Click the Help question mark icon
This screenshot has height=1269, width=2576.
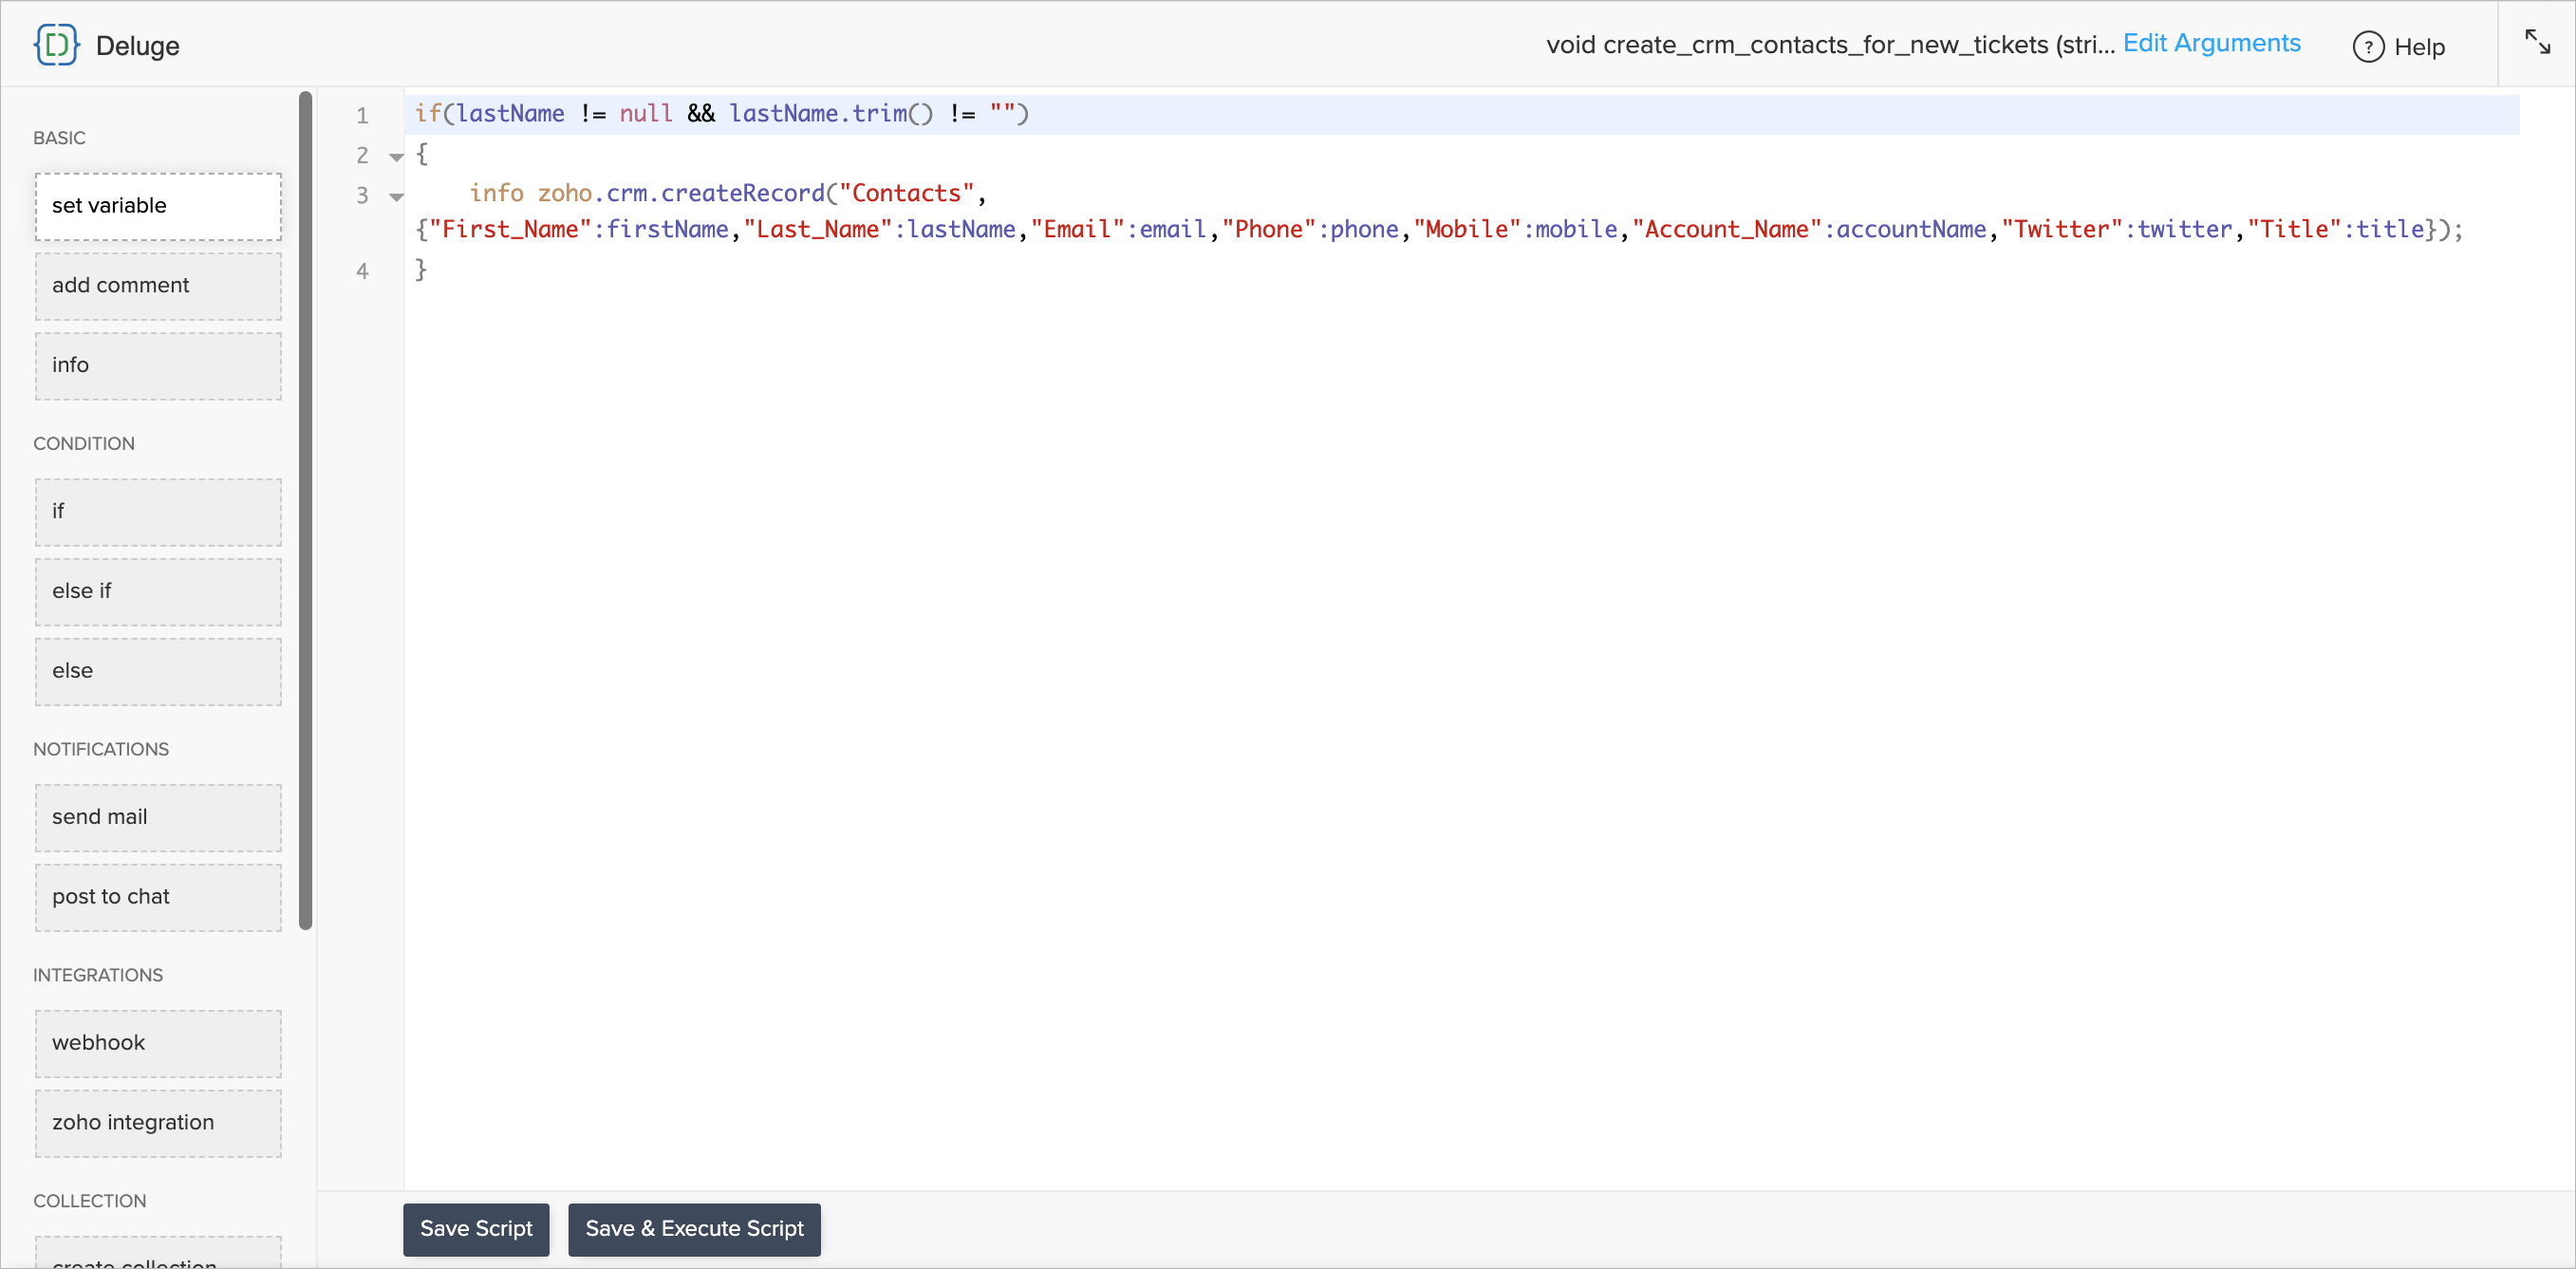click(x=2367, y=47)
